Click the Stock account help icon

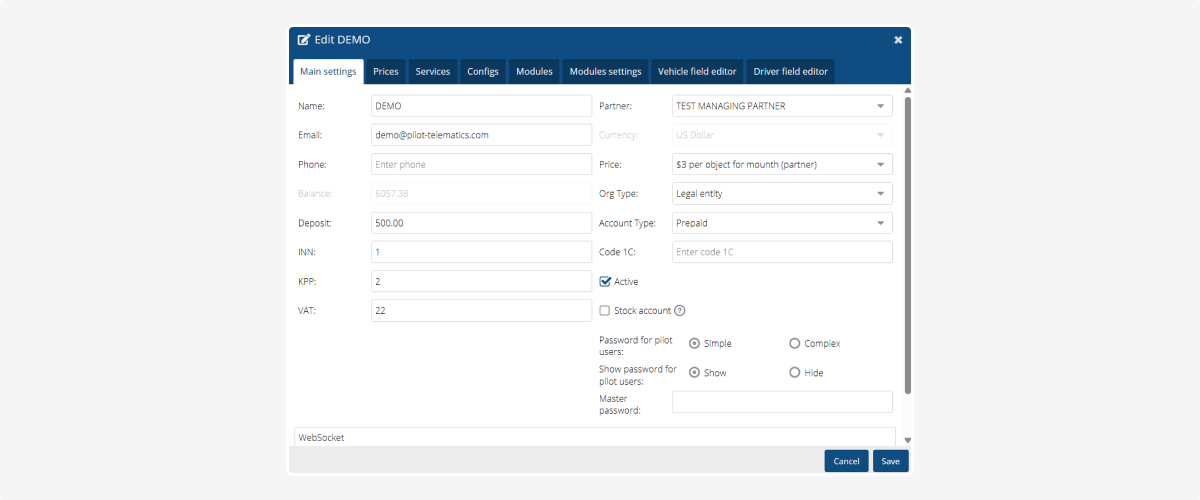[680, 311]
